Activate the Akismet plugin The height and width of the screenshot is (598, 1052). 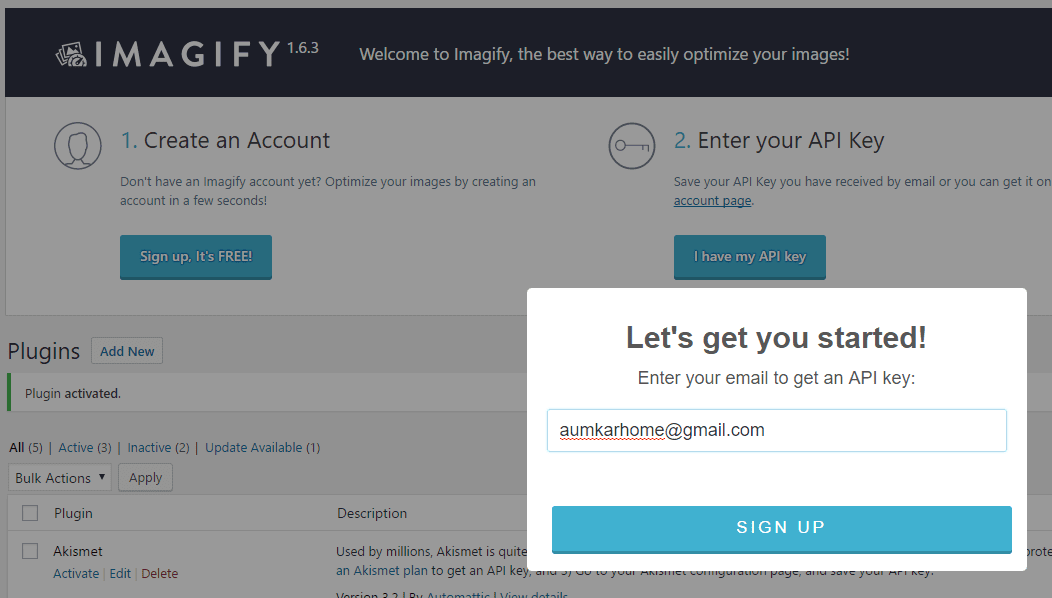tap(76, 574)
